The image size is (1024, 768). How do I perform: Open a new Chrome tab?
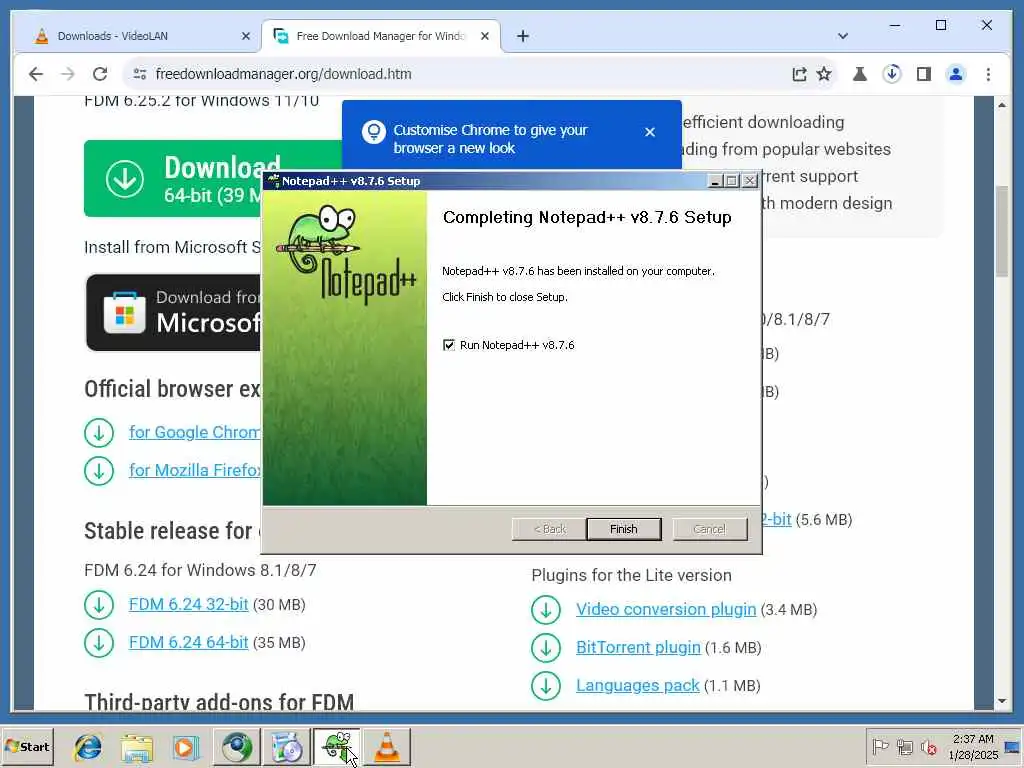[522, 36]
